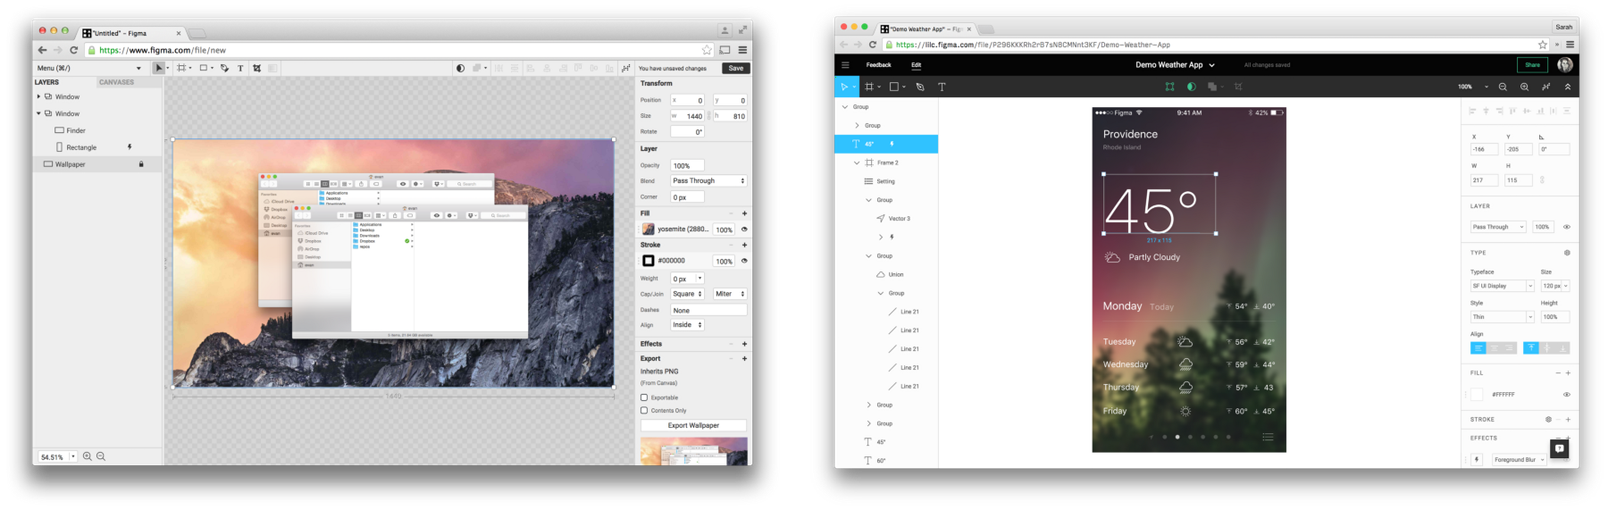Reload the Untitled Figma browser page
This screenshot has width=1608, height=509.
point(74,50)
